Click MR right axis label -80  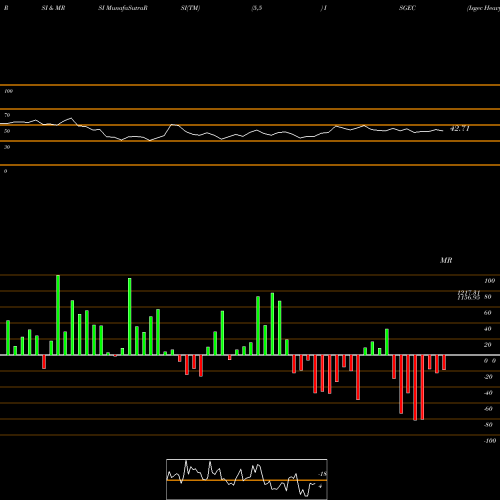[488, 425]
